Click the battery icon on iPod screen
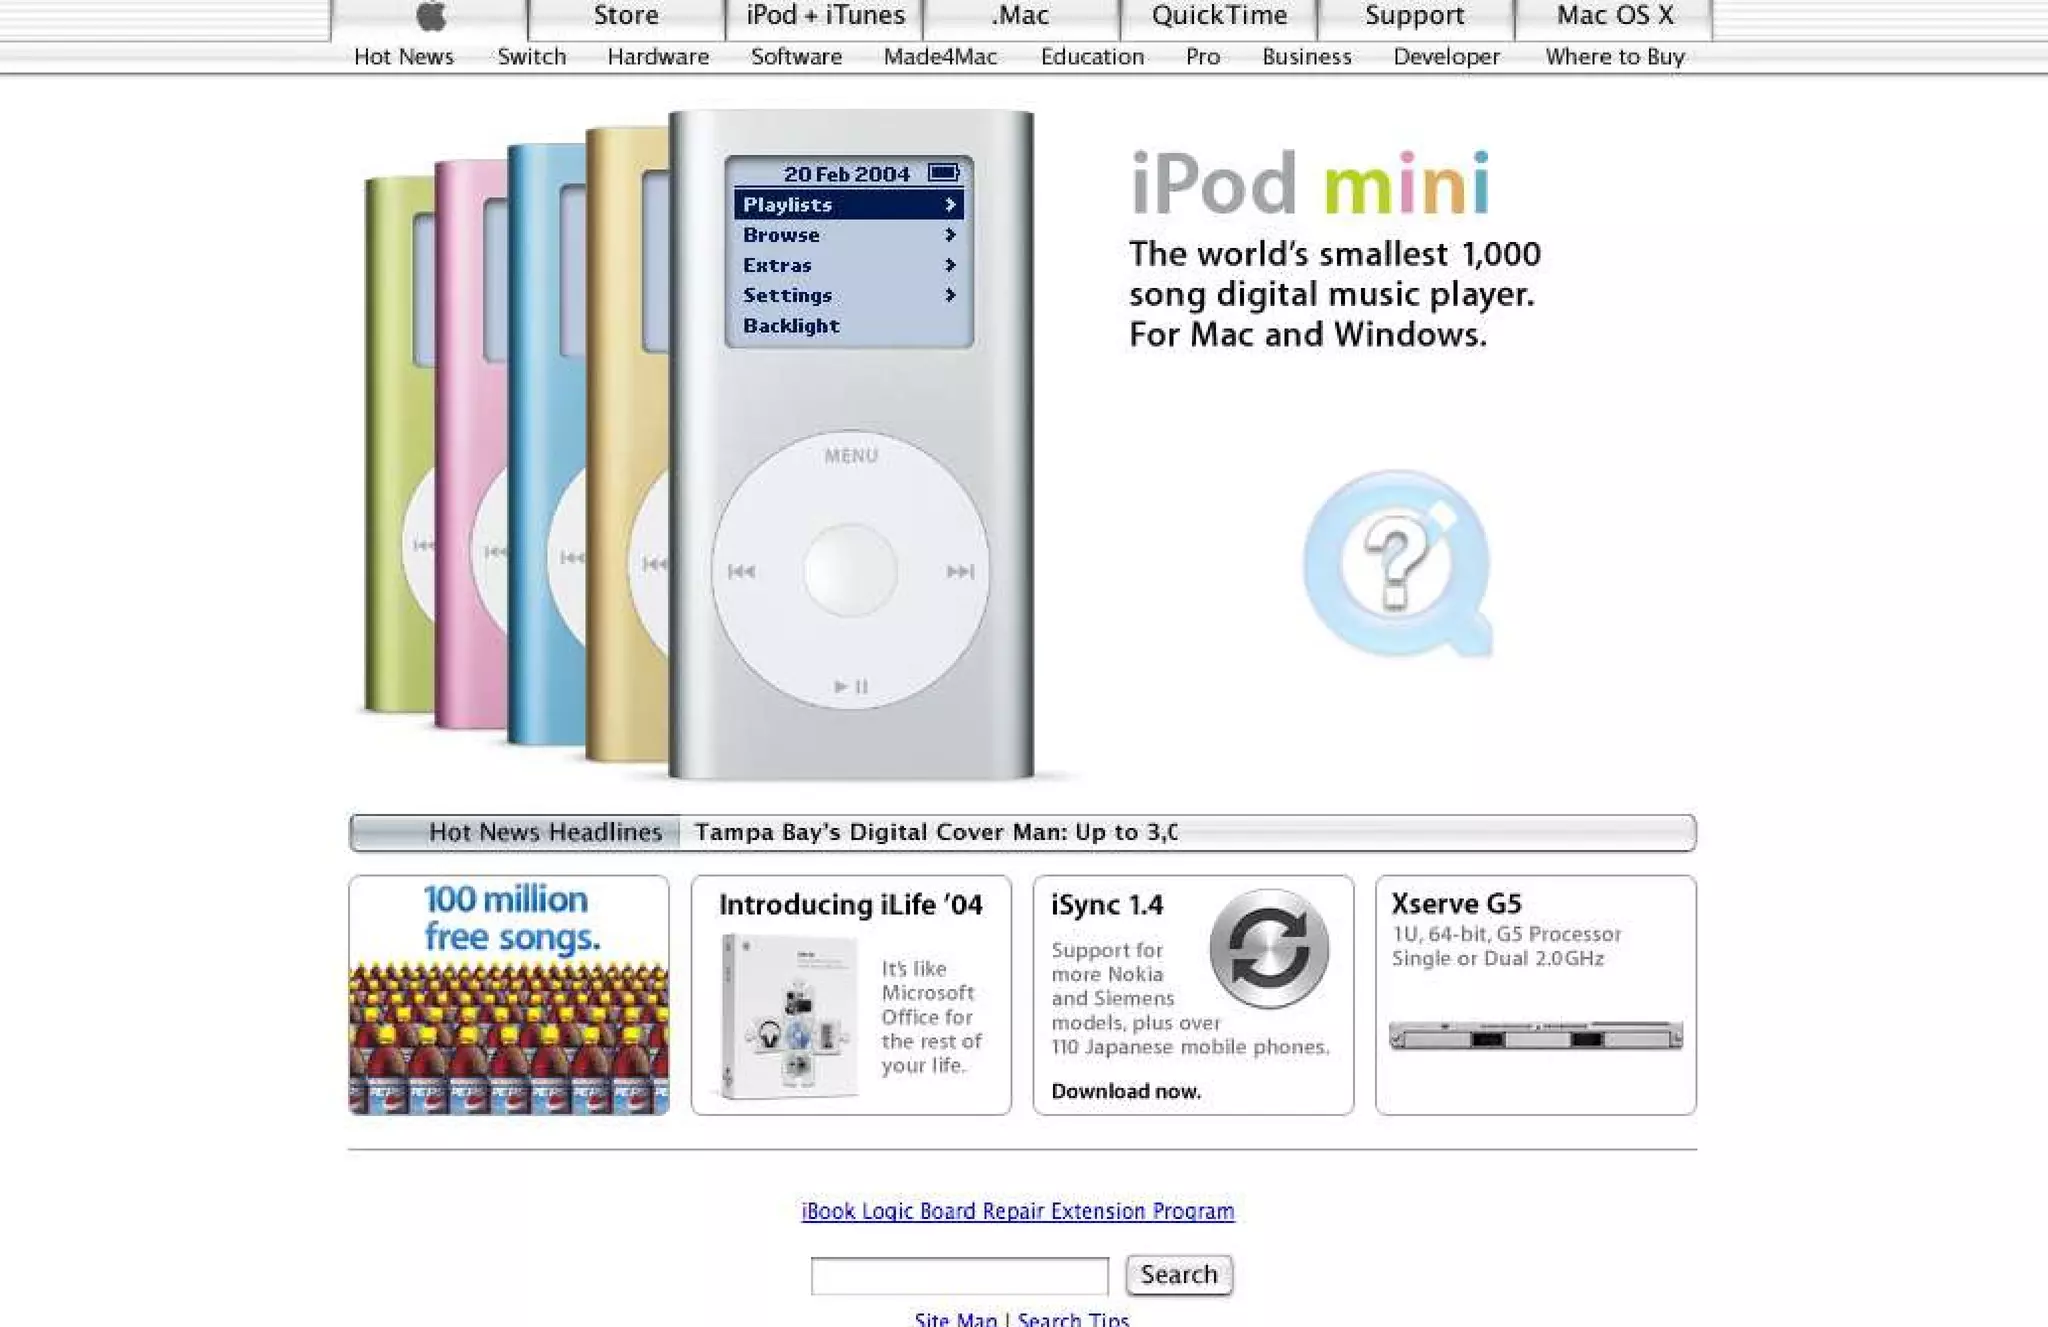Viewport: 2048px width, 1327px height. tap(943, 173)
